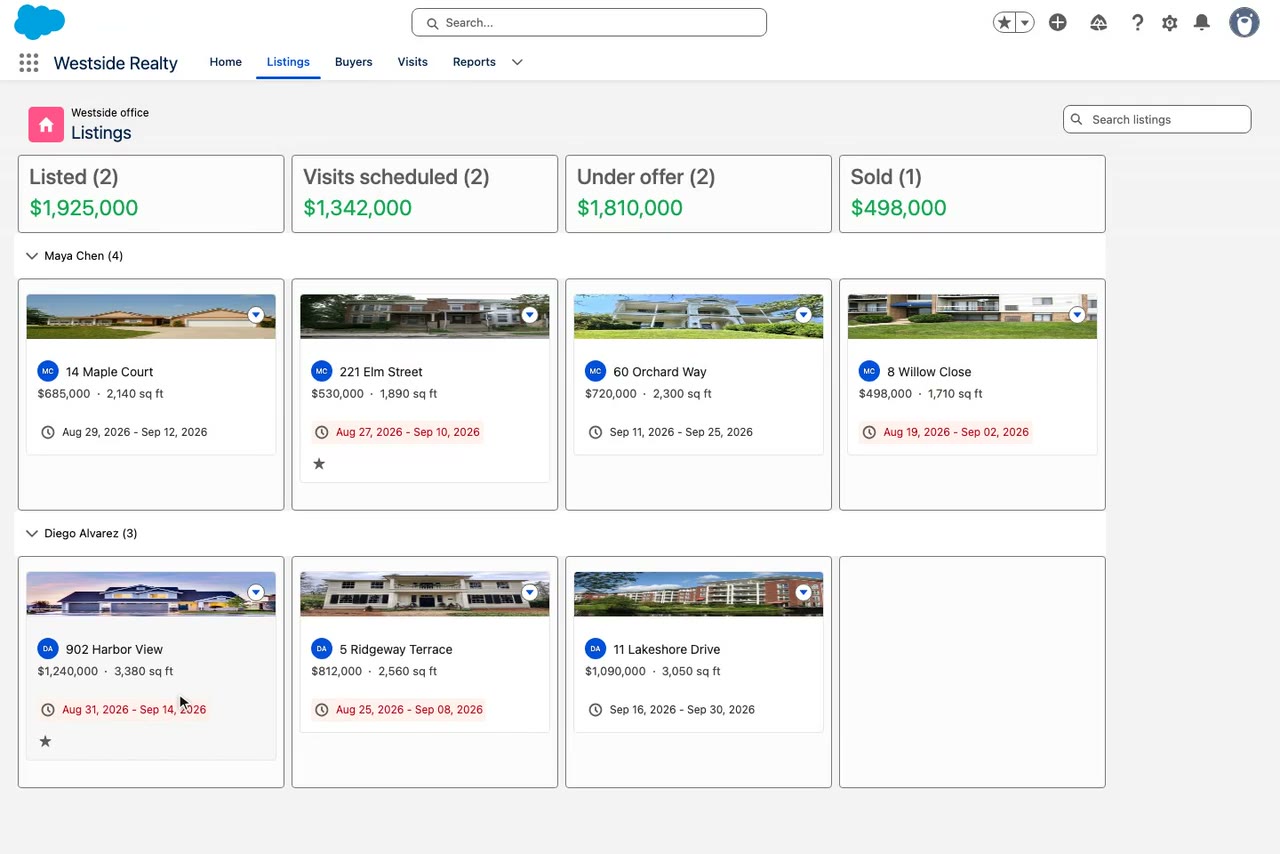Click the DA avatar on 902 Harbor View
The height and width of the screenshot is (854, 1280).
coord(48,649)
